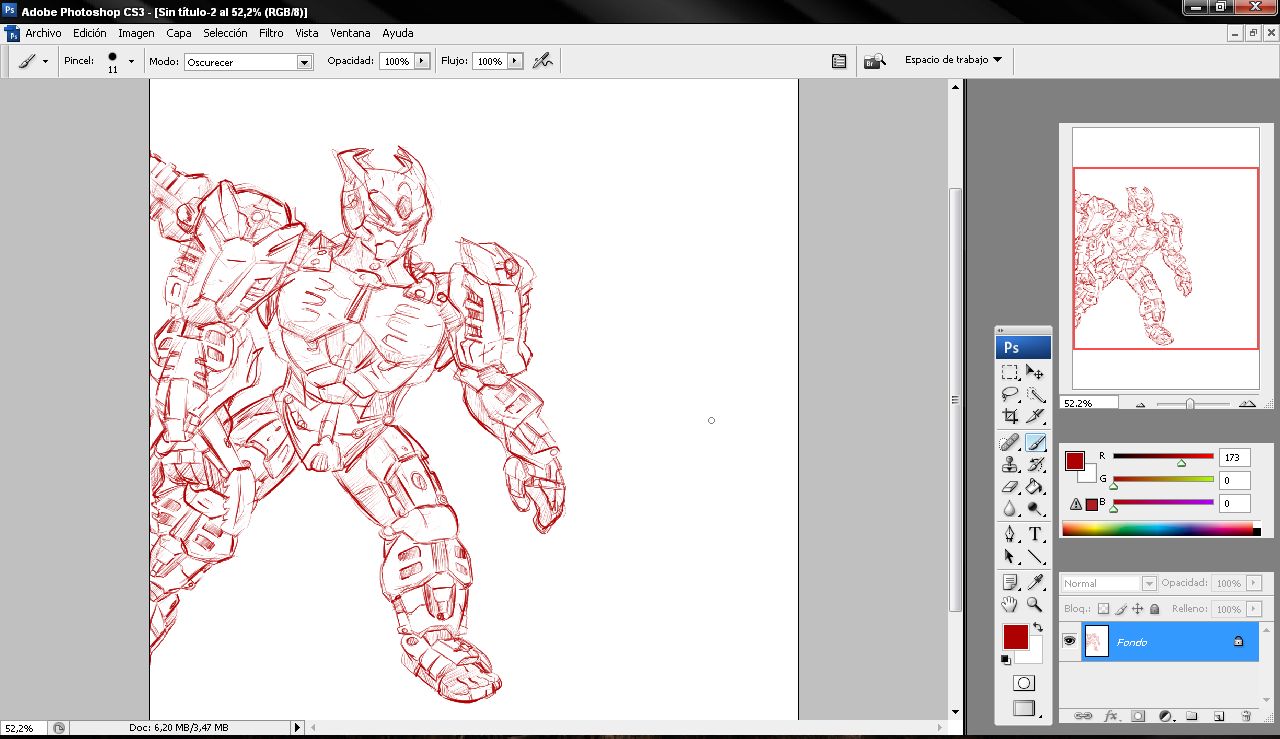Select the Zoom magnifier tool
This screenshot has width=1280, height=739.
point(1035,605)
